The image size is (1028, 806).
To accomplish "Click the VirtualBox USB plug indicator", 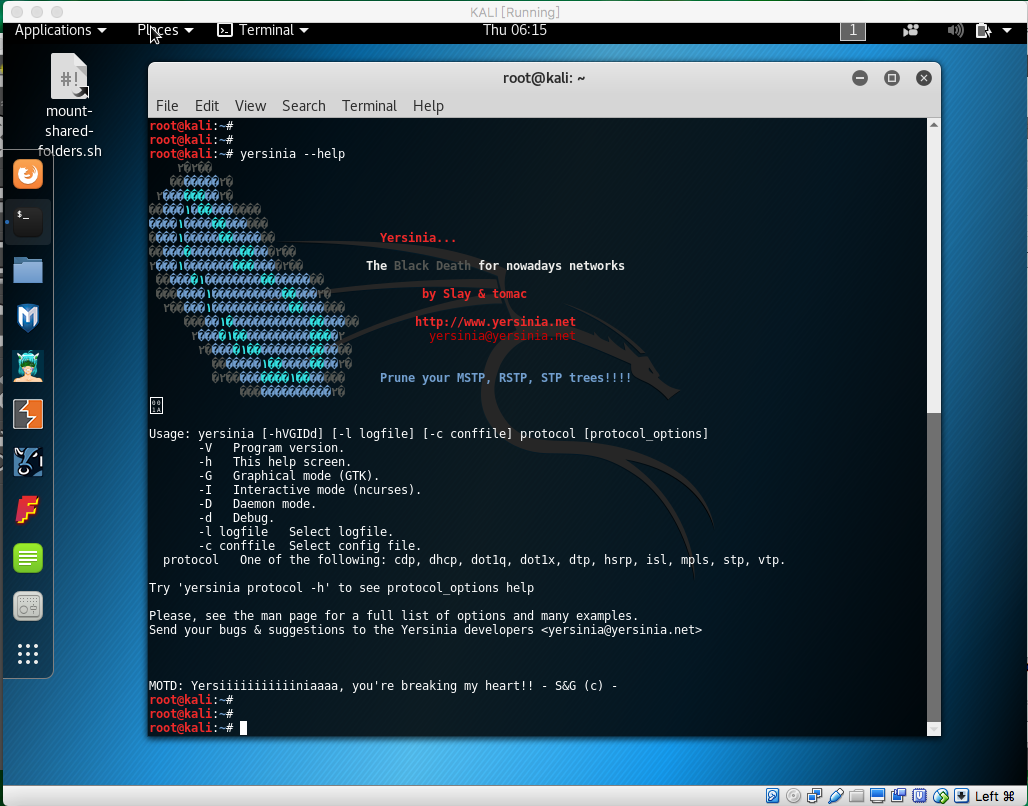I will (835, 796).
